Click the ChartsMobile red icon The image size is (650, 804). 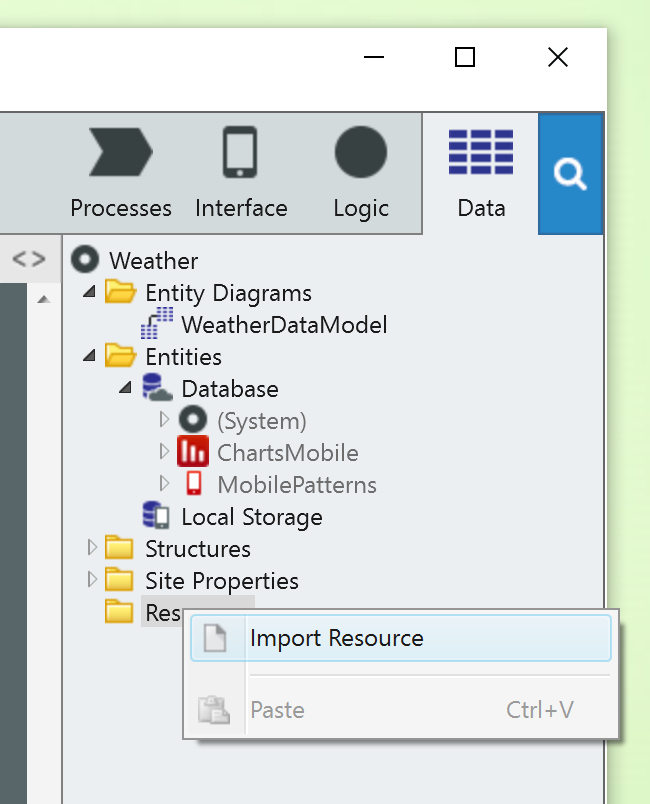pyautogui.click(x=193, y=451)
